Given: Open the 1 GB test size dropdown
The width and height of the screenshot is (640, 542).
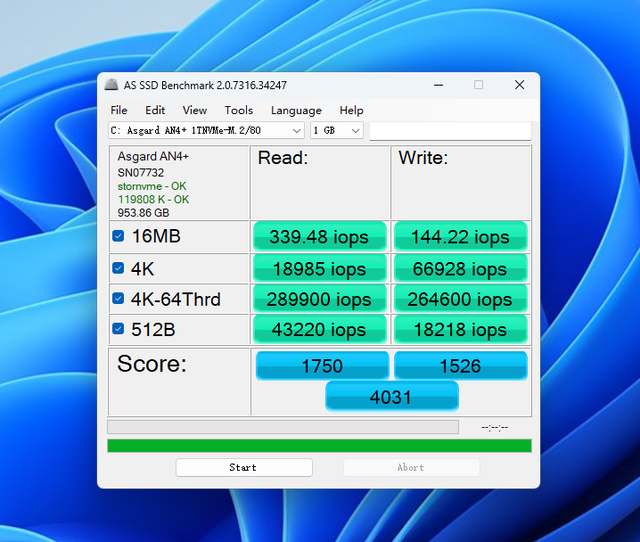Looking at the screenshot, I should tap(356, 131).
